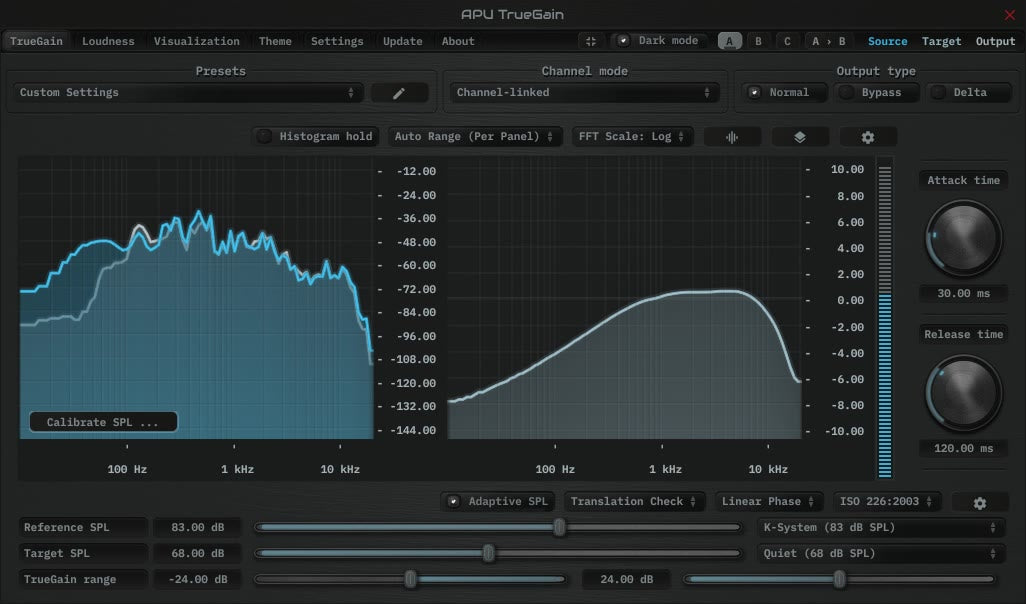The image size is (1026, 604).
Task: Click the Target SPL slider handle
Action: click(488, 553)
